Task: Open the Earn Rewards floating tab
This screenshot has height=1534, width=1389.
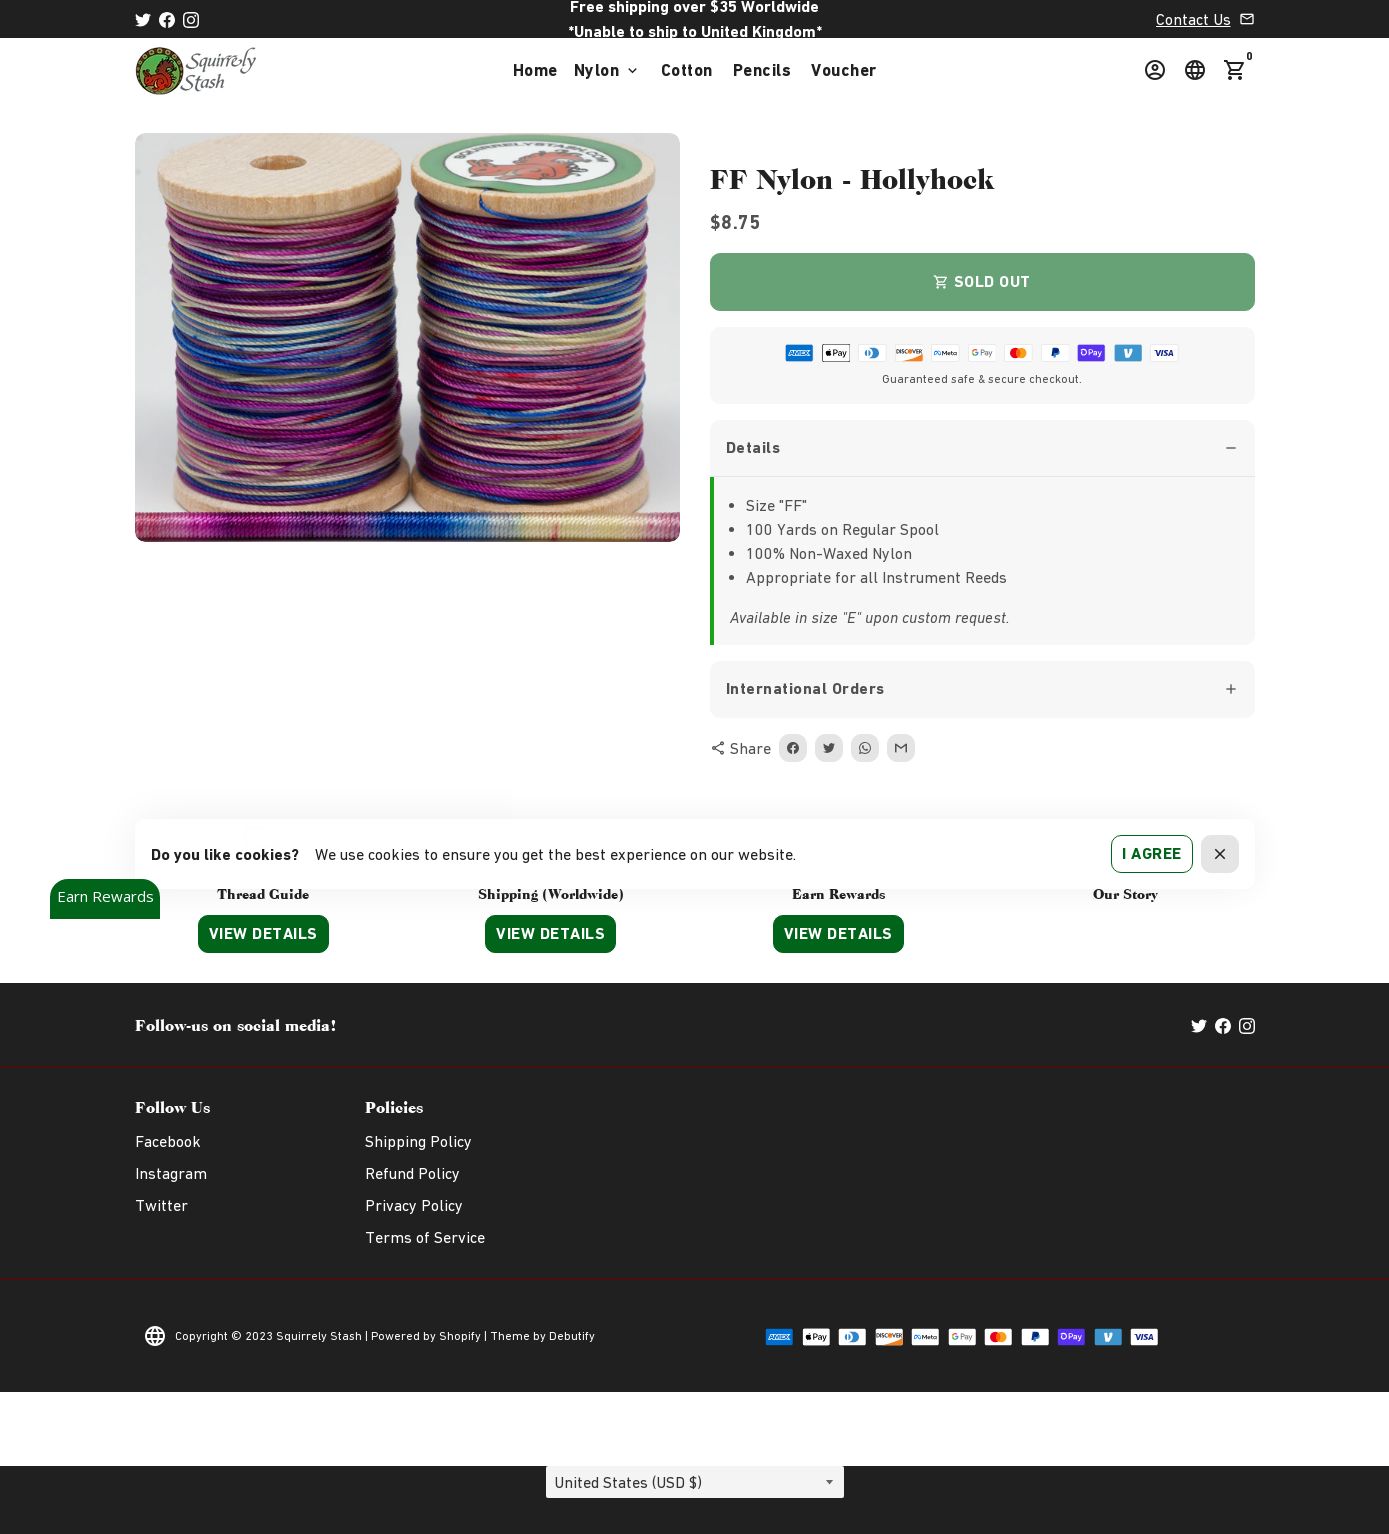Action: point(105,898)
